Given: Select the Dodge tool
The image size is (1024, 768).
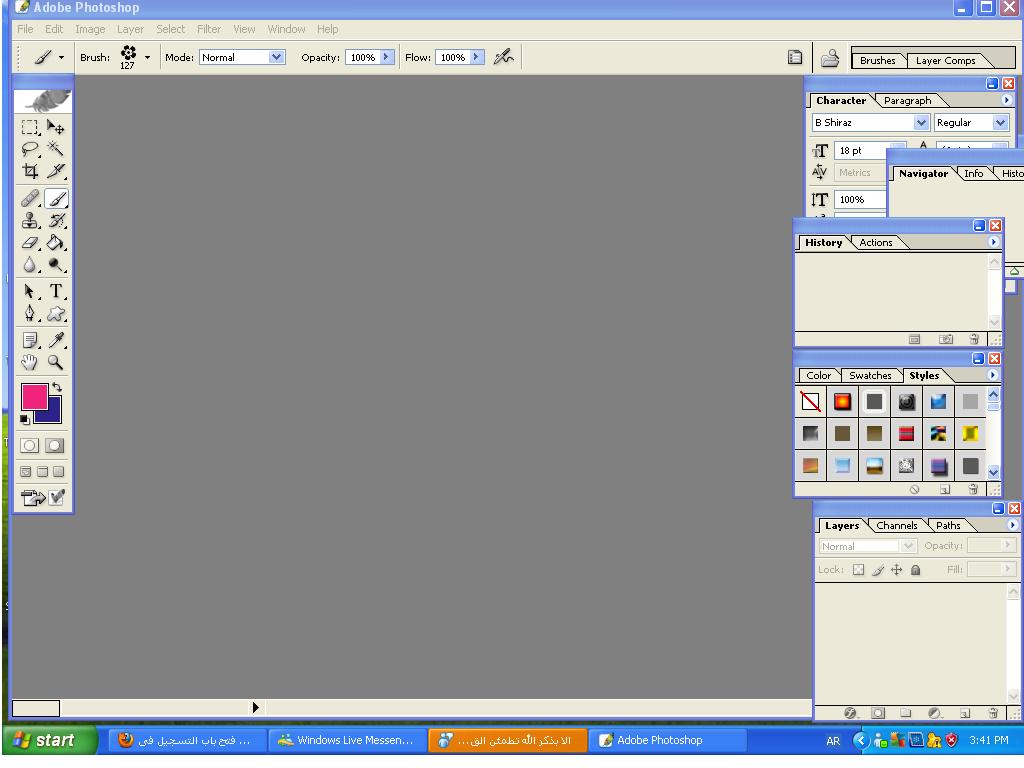Looking at the screenshot, I should [x=56, y=265].
